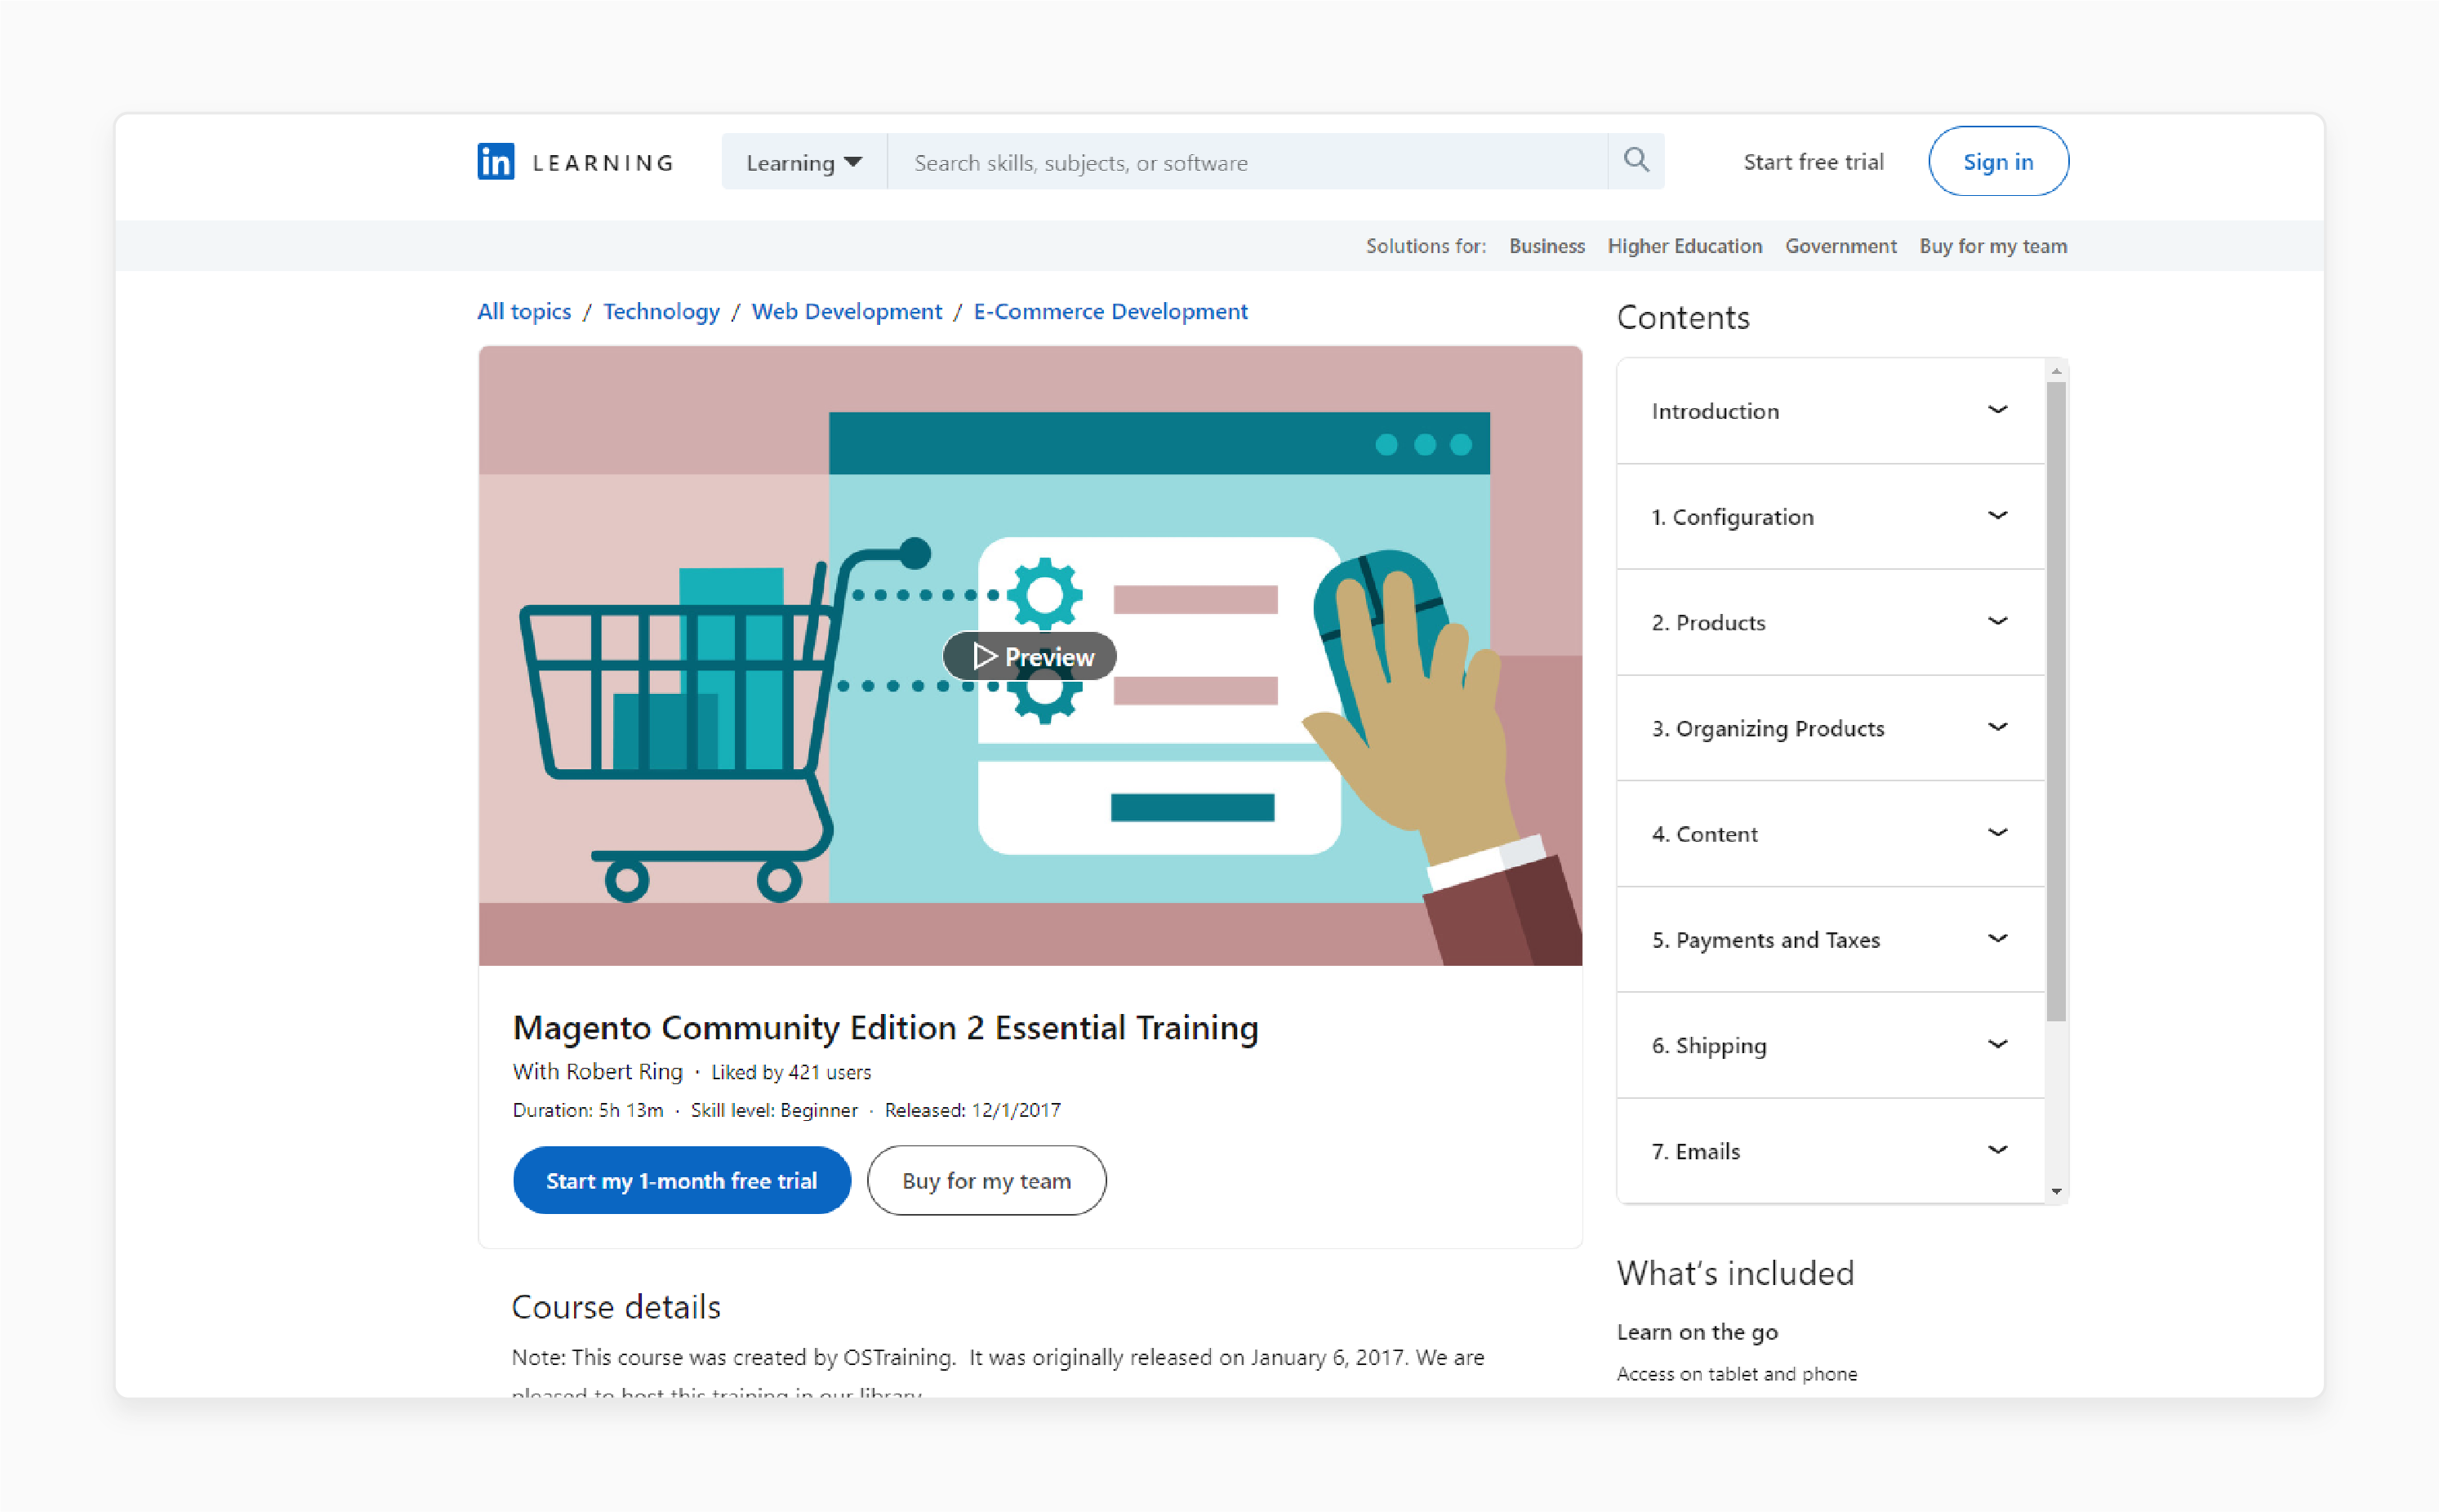This screenshot has width=2439, height=1512.
Task: Expand the Introduction section
Action: tap(1830, 411)
